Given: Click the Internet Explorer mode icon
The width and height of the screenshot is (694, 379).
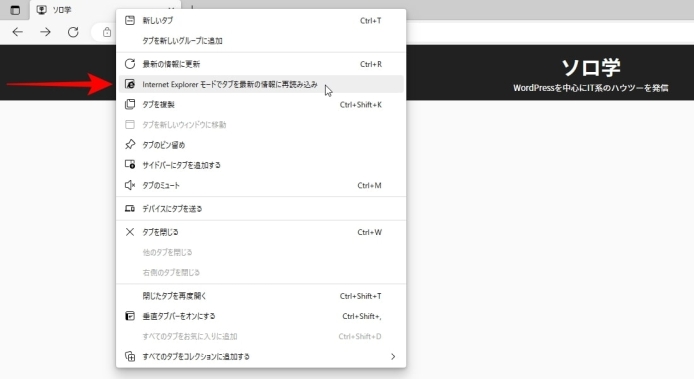Looking at the screenshot, I should [130, 84].
